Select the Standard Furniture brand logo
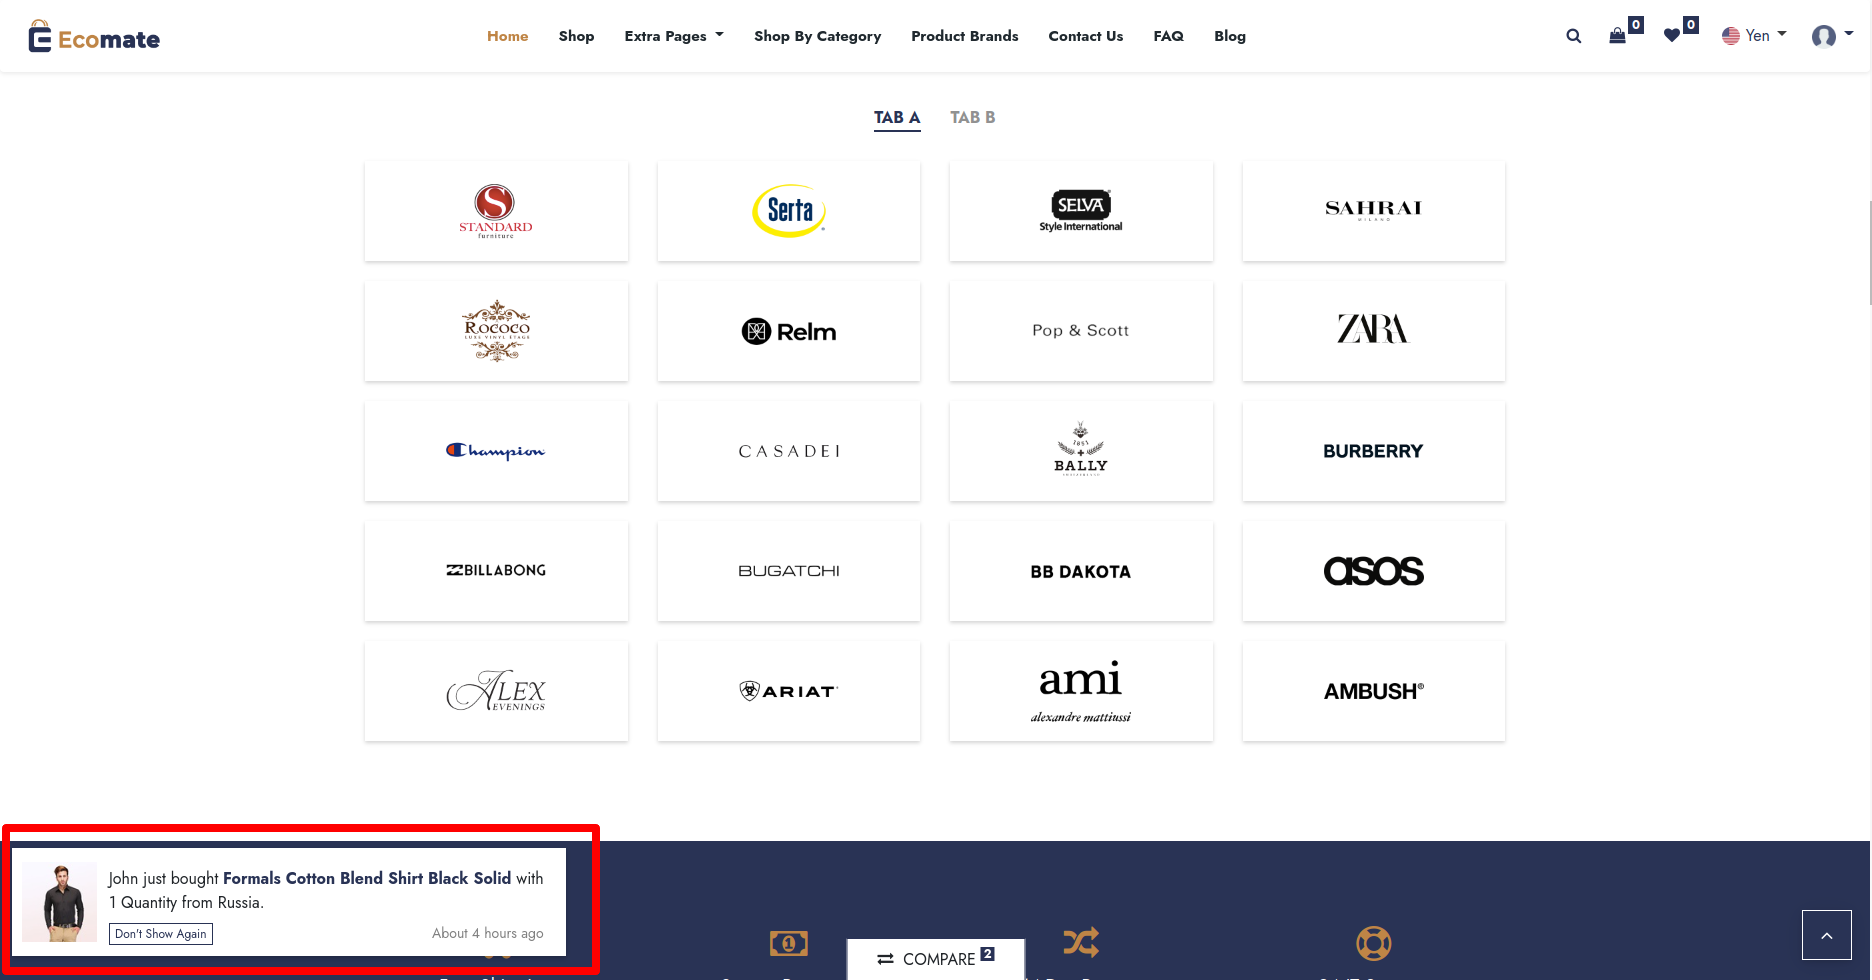1872x980 pixels. tap(496, 211)
